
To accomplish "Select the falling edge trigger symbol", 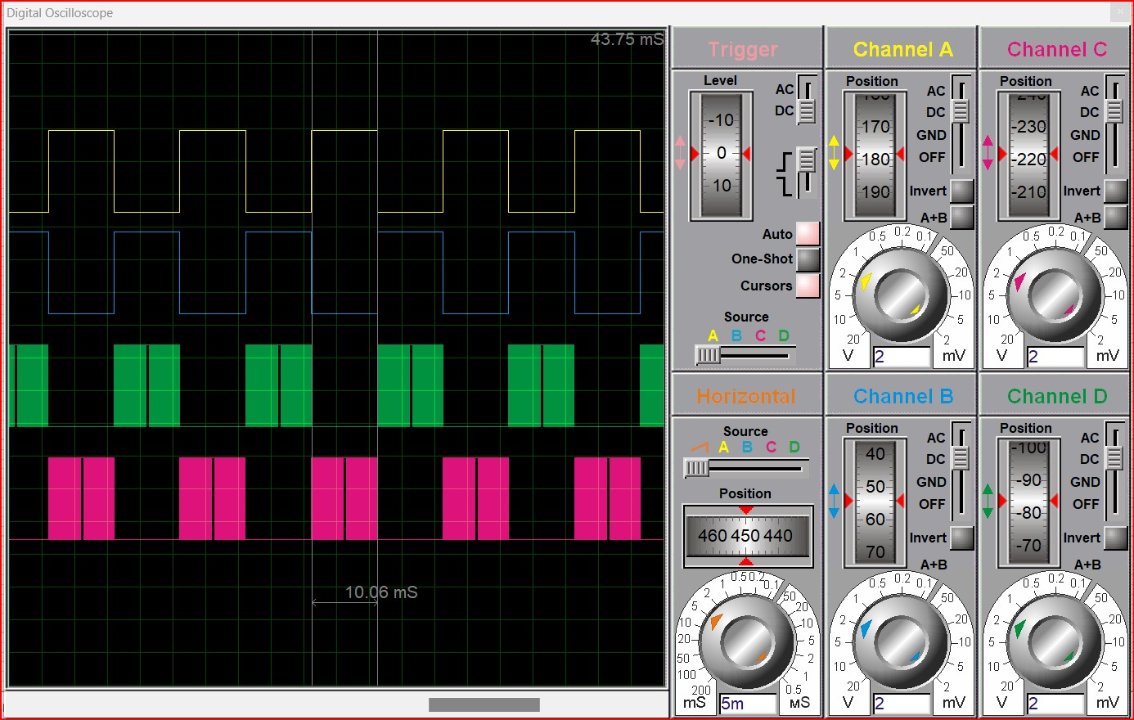I will 785,186.
